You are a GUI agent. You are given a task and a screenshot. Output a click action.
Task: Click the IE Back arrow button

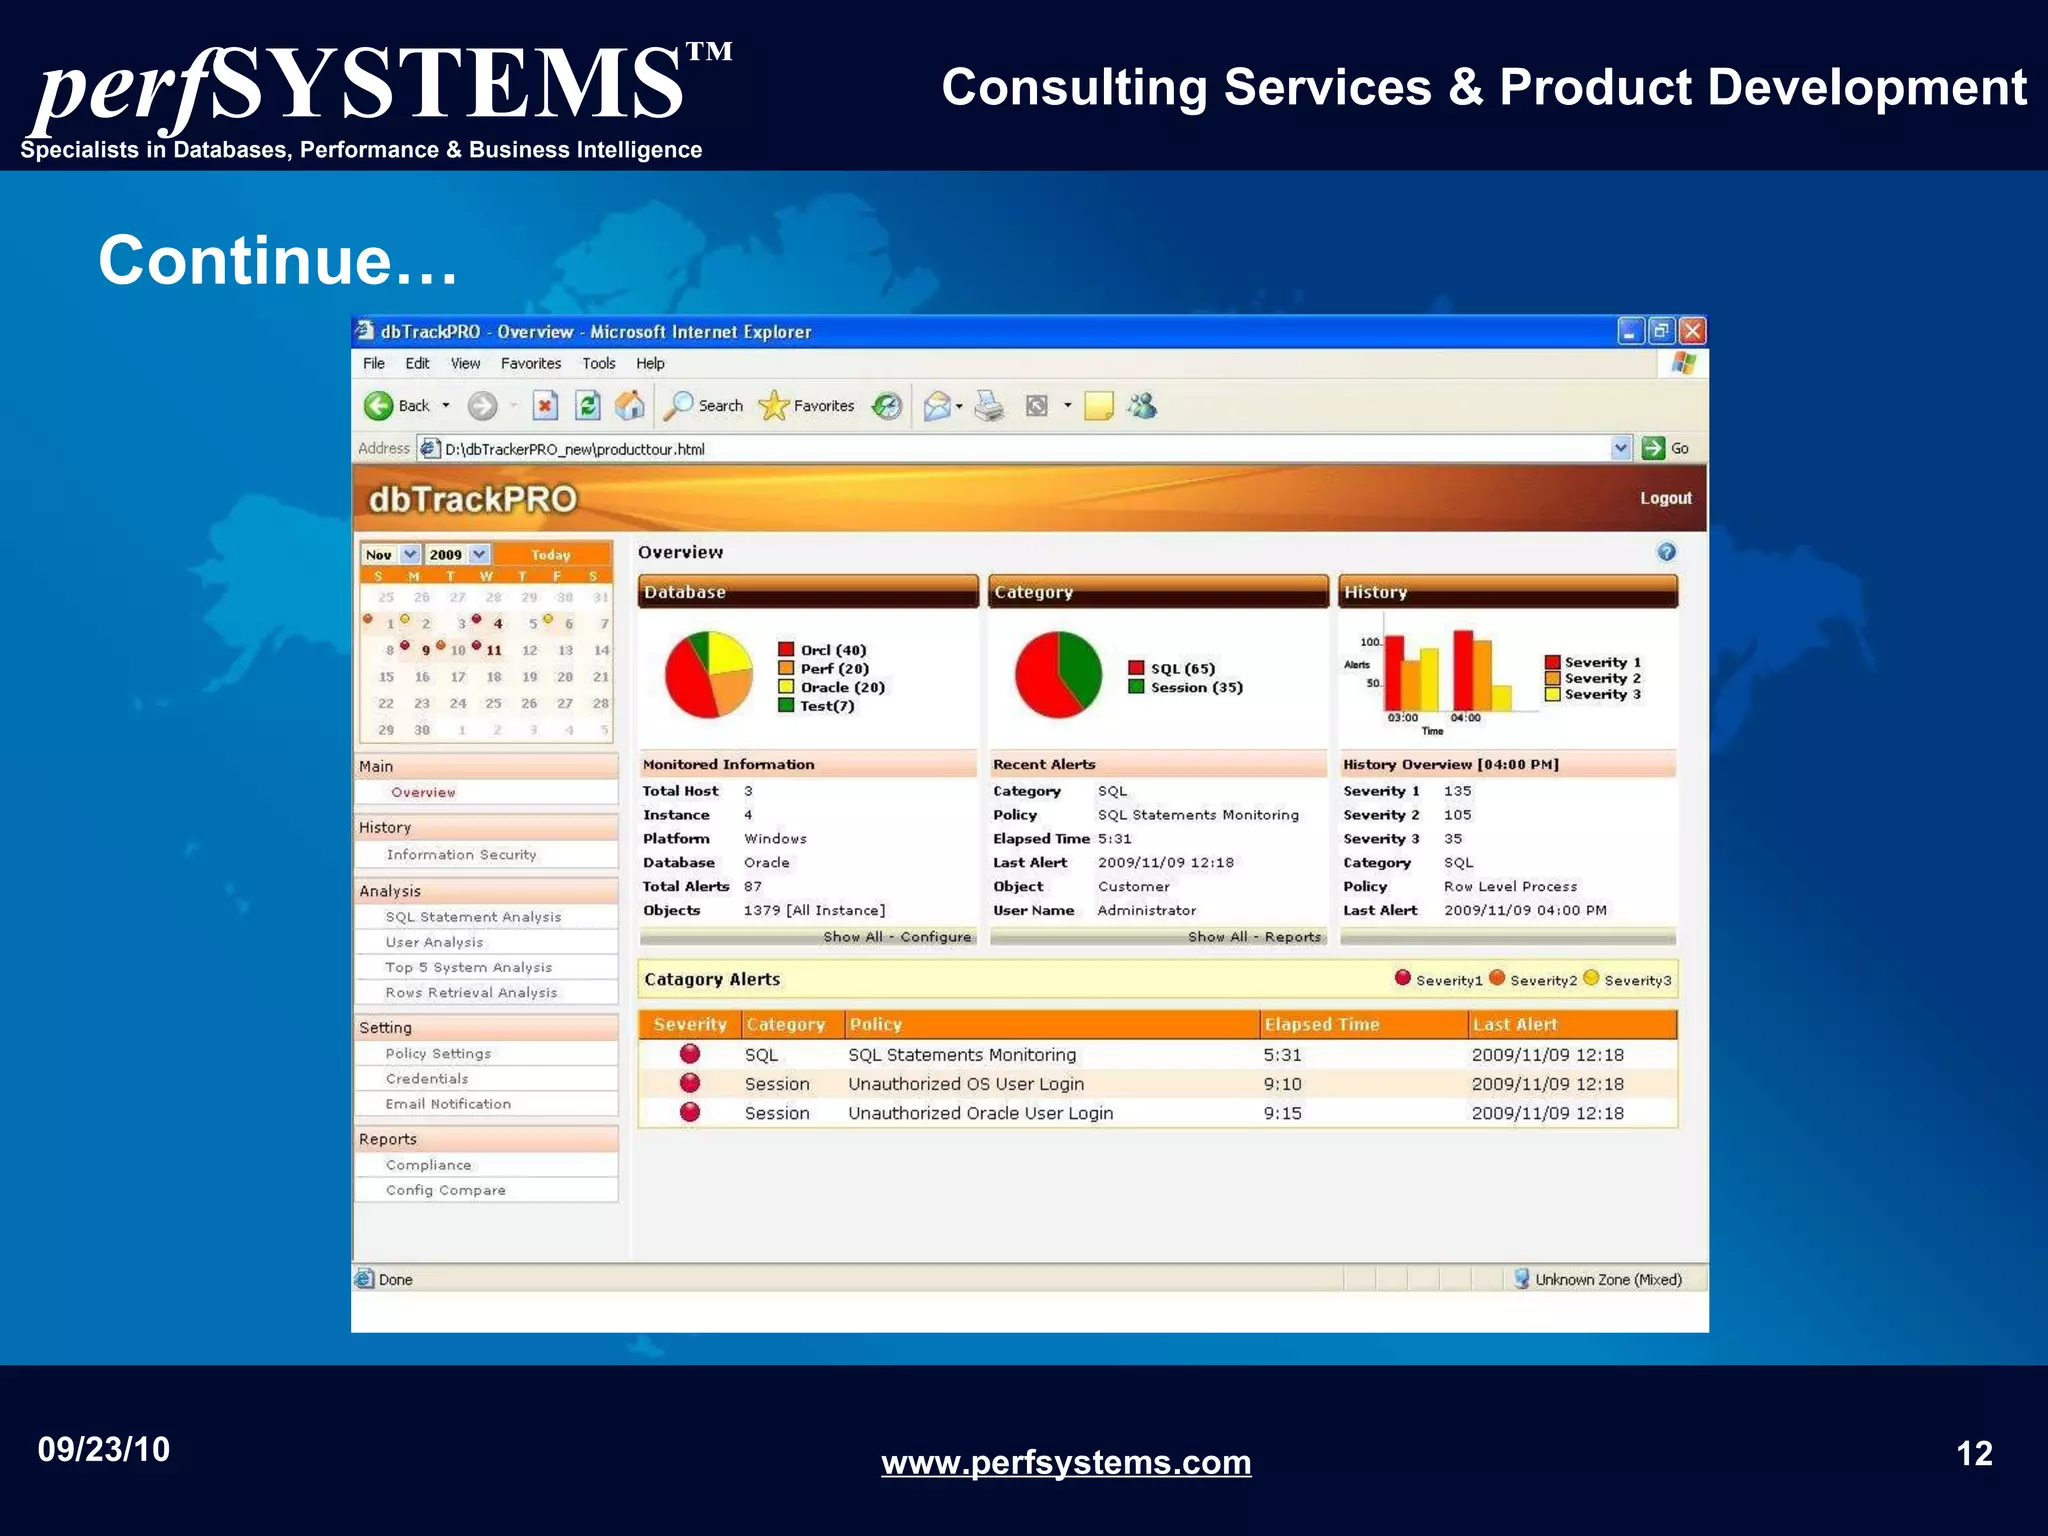click(379, 405)
